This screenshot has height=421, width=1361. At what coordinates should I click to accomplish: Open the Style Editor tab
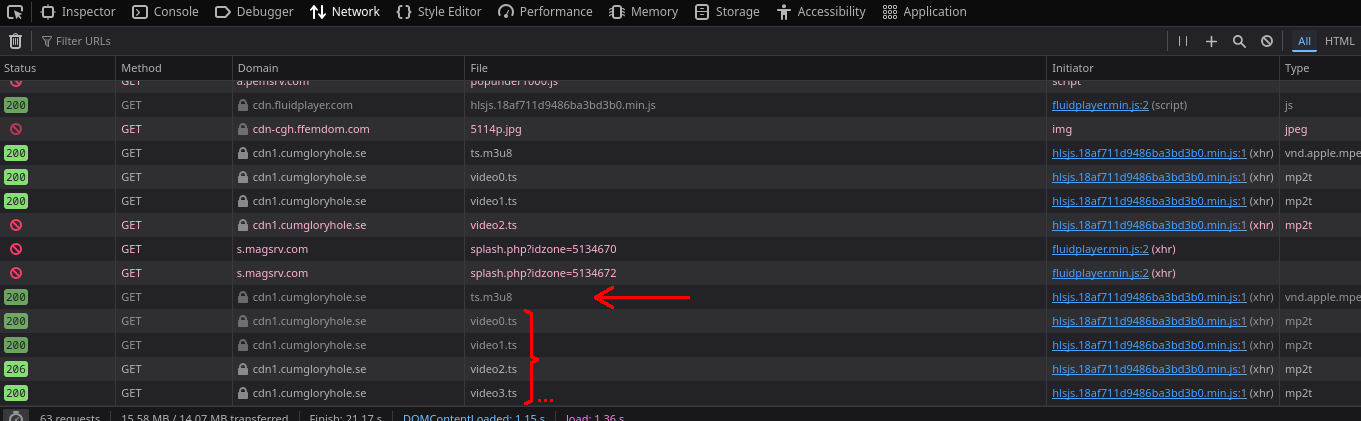[439, 12]
